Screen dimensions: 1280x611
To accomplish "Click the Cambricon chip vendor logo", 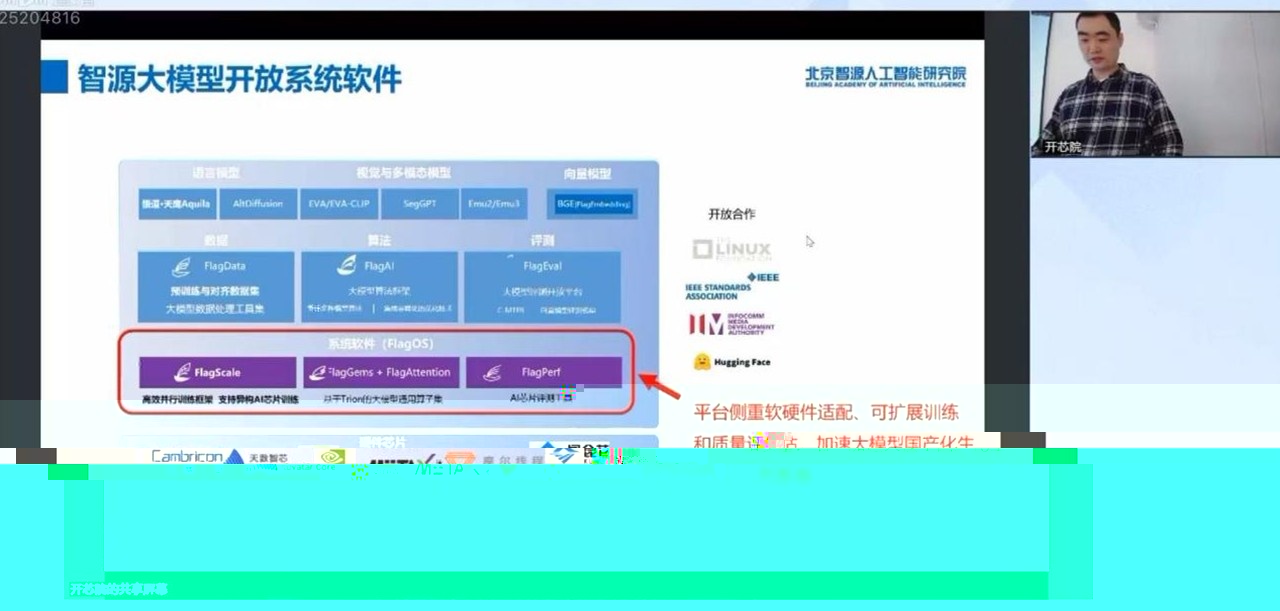I will click(187, 457).
